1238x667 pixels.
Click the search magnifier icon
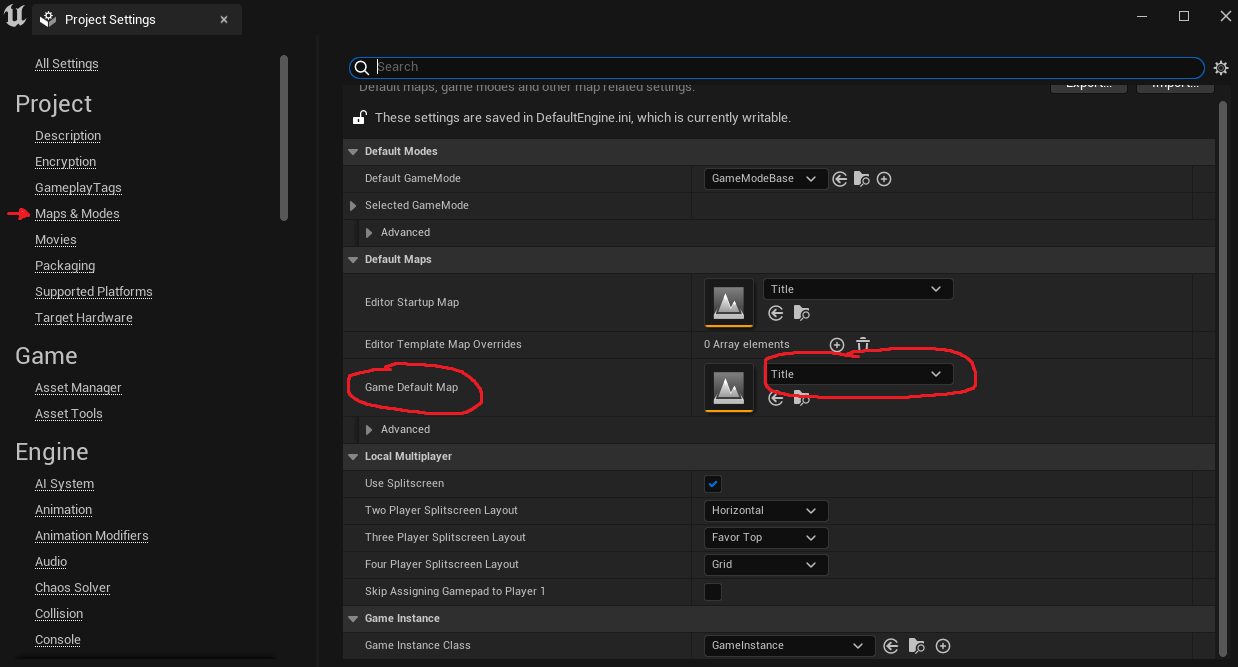(362, 67)
